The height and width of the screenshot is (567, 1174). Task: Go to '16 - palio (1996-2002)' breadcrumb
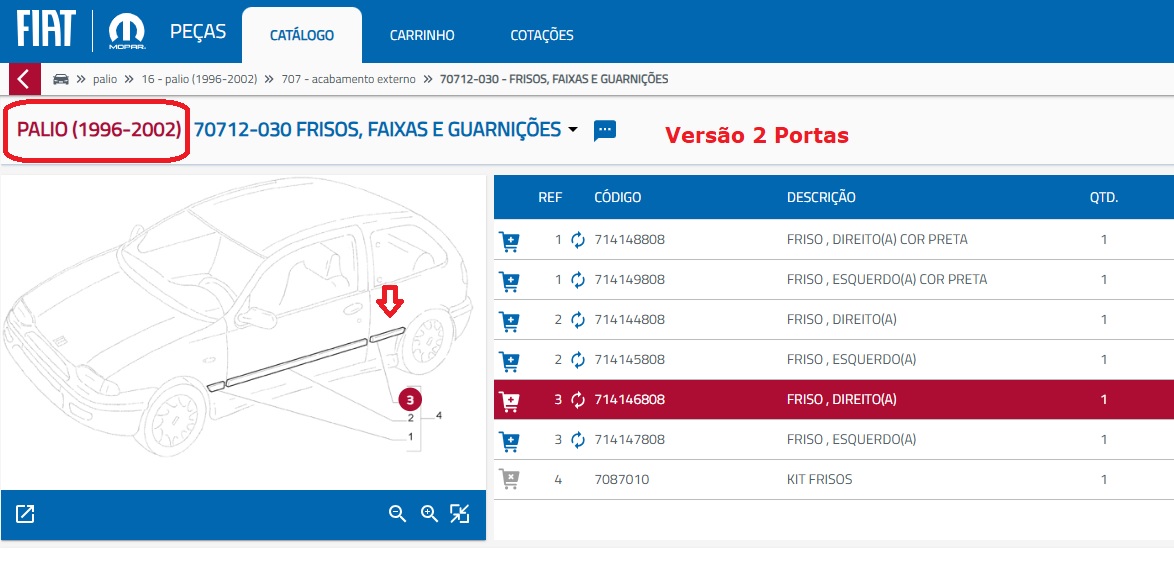(199, 79)
